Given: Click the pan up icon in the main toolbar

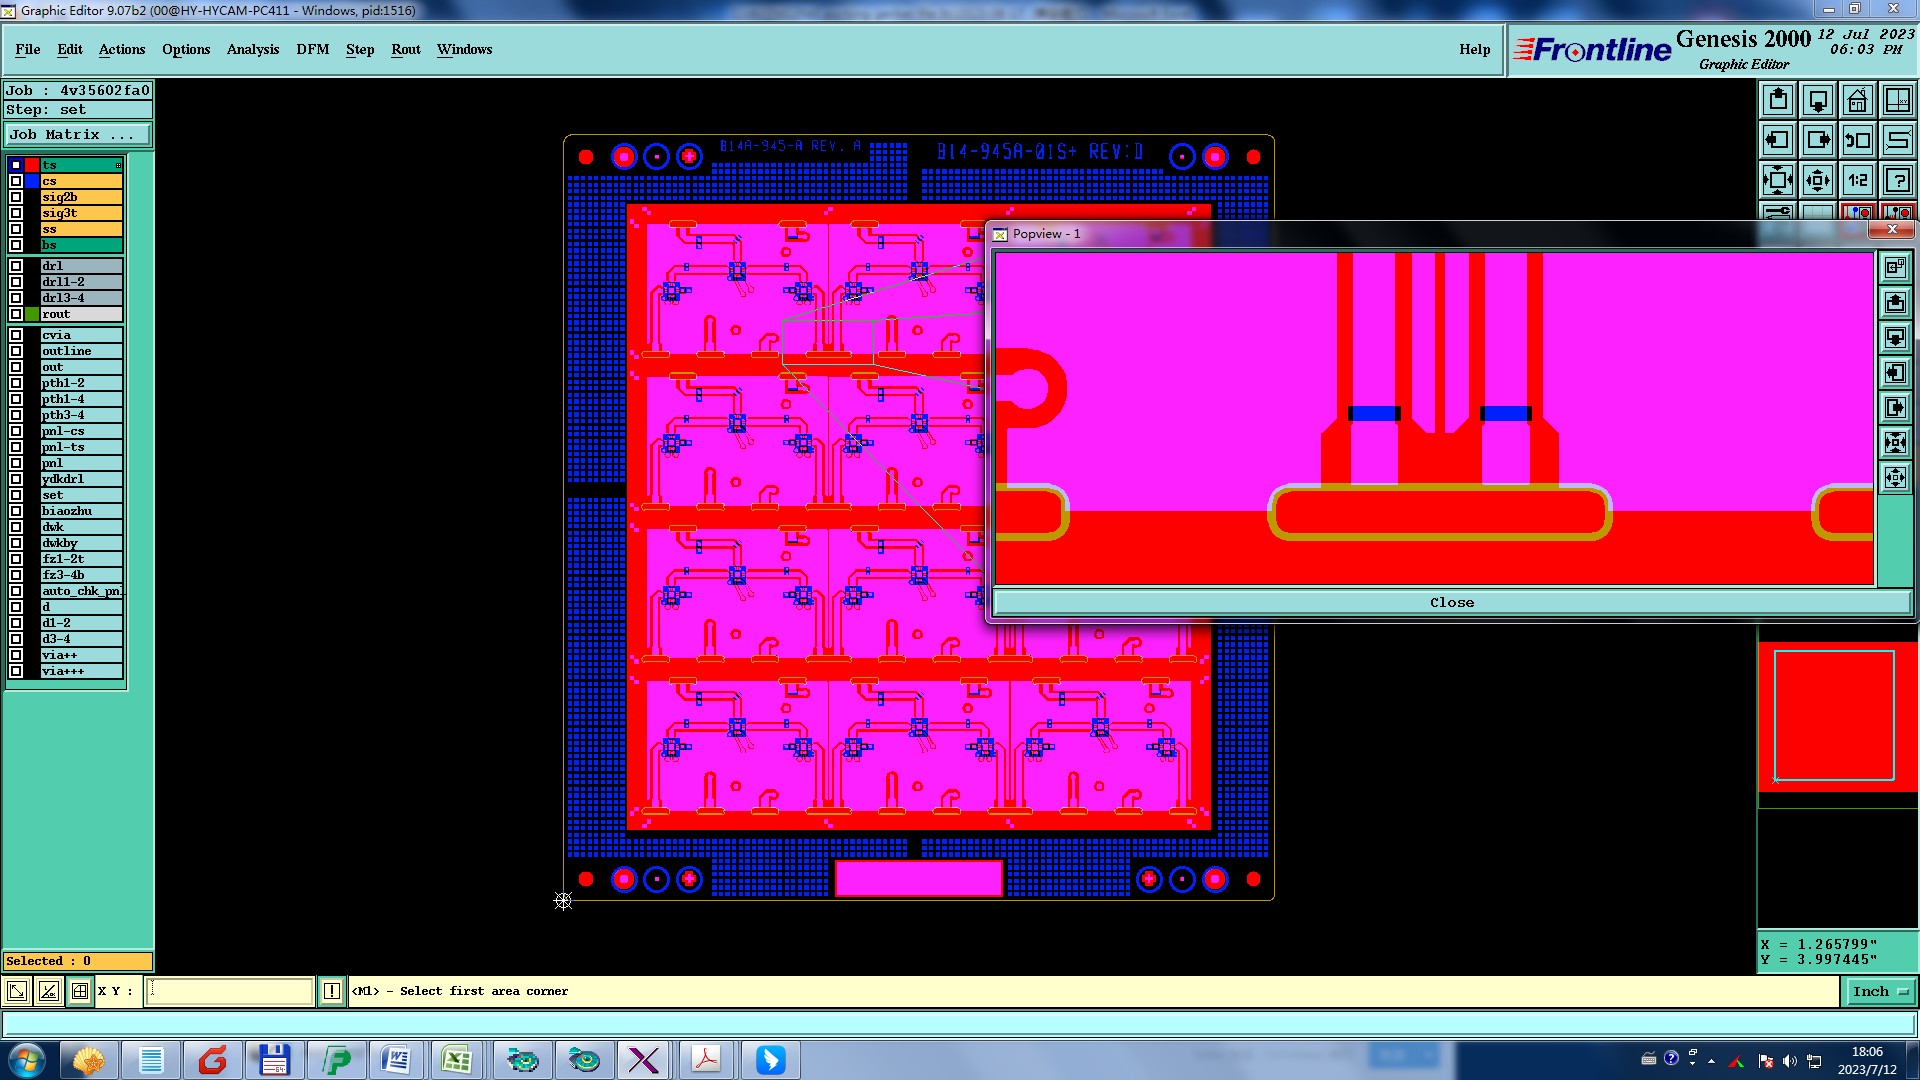Looking at the screenshot, I should (1777, 100).
